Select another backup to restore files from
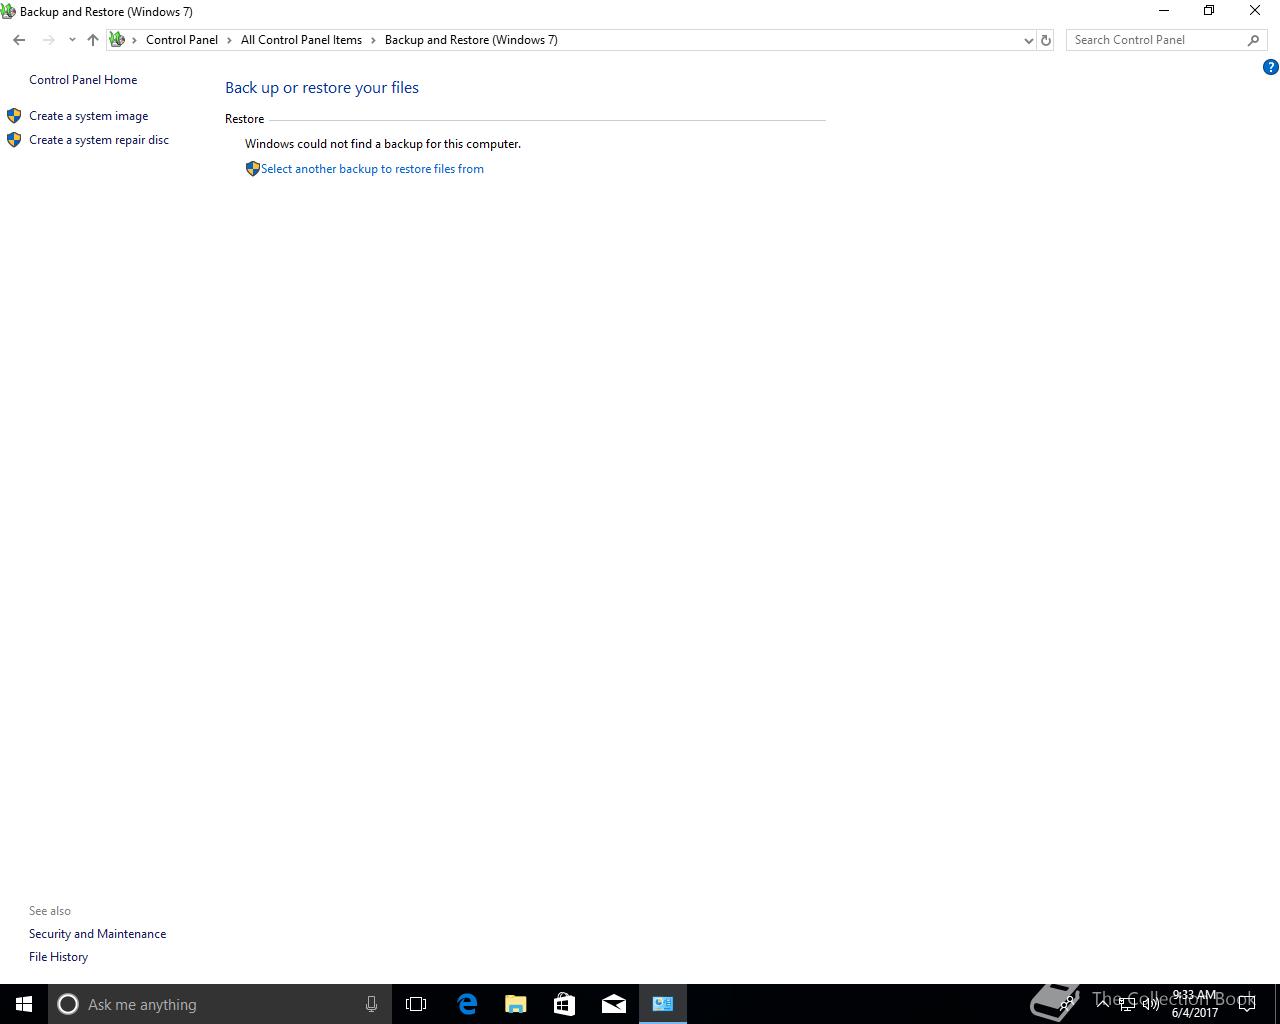Screen dimensions: 1280x1024 click(372, 169)
